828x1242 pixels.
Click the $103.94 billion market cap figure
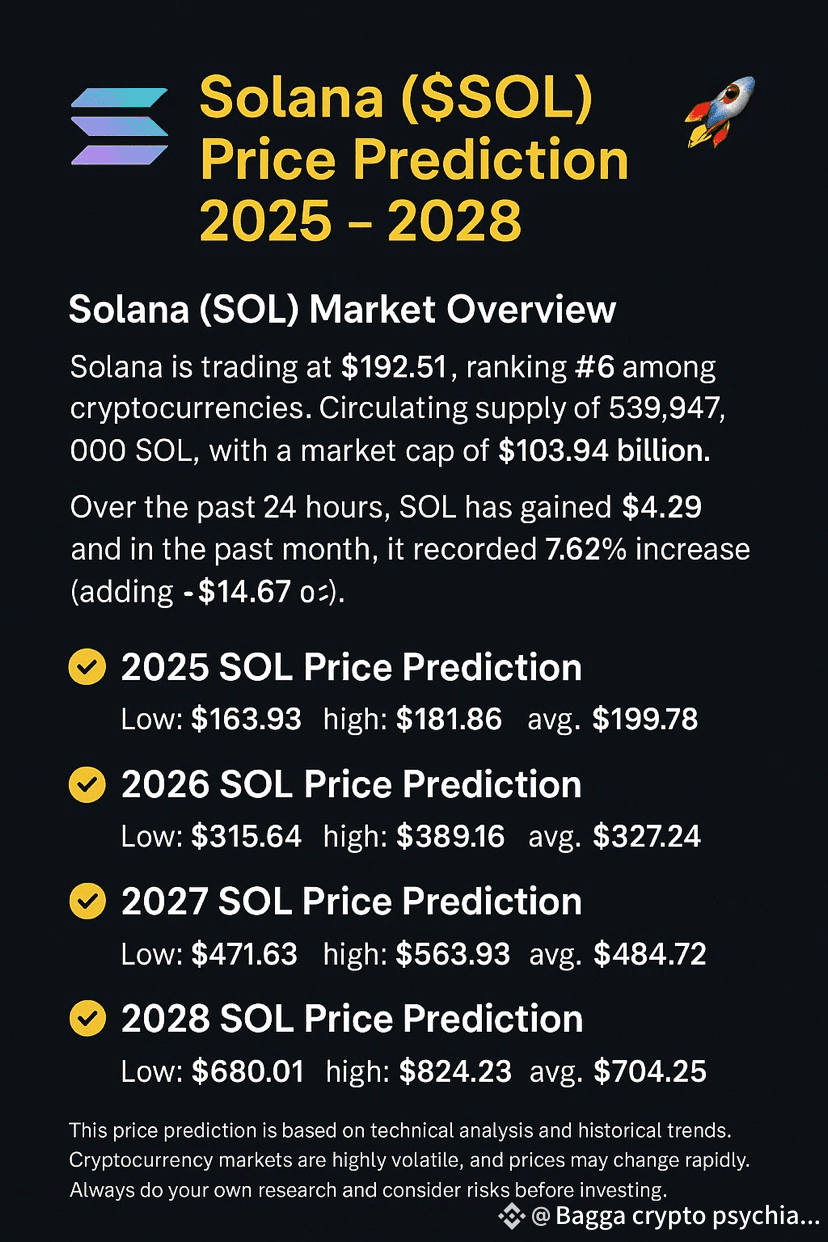pyautogui.click(x=604, y=452)
